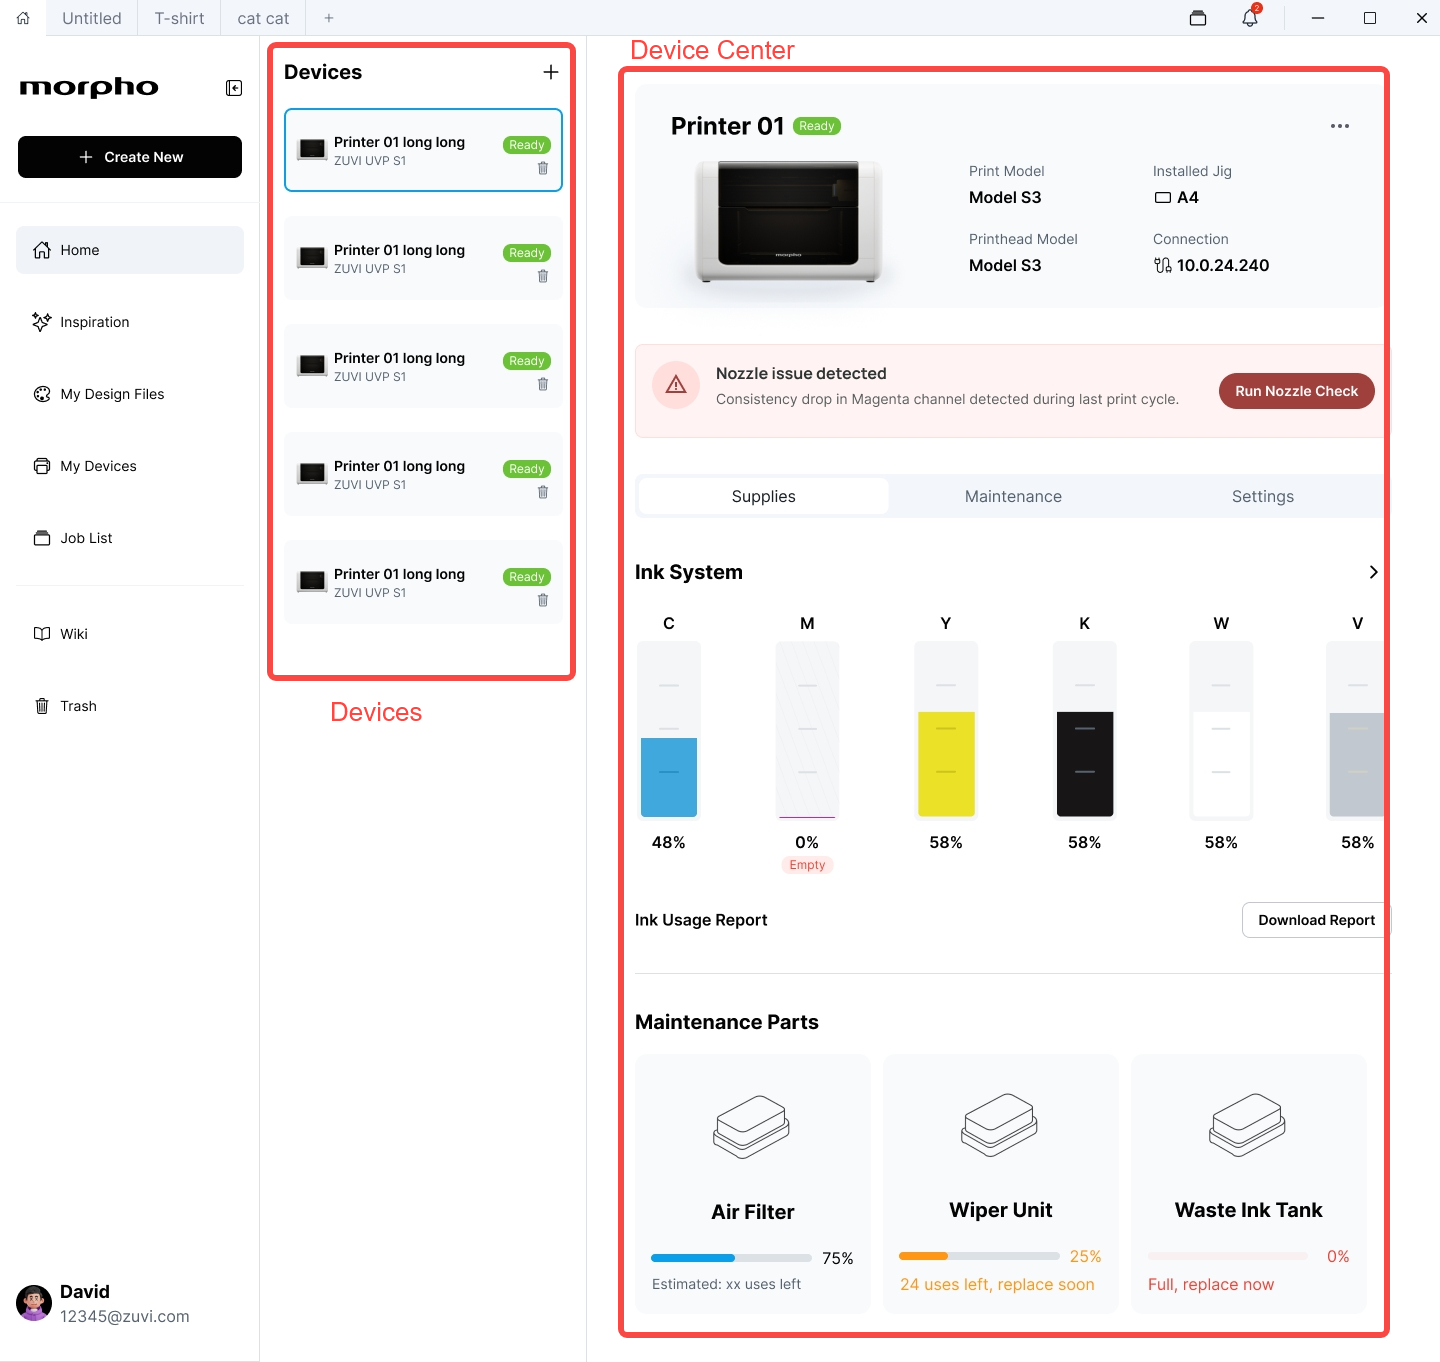Click the IP address 10.0.24.240
This screenshot has width=1440, height=1362.
[1223, 265]
